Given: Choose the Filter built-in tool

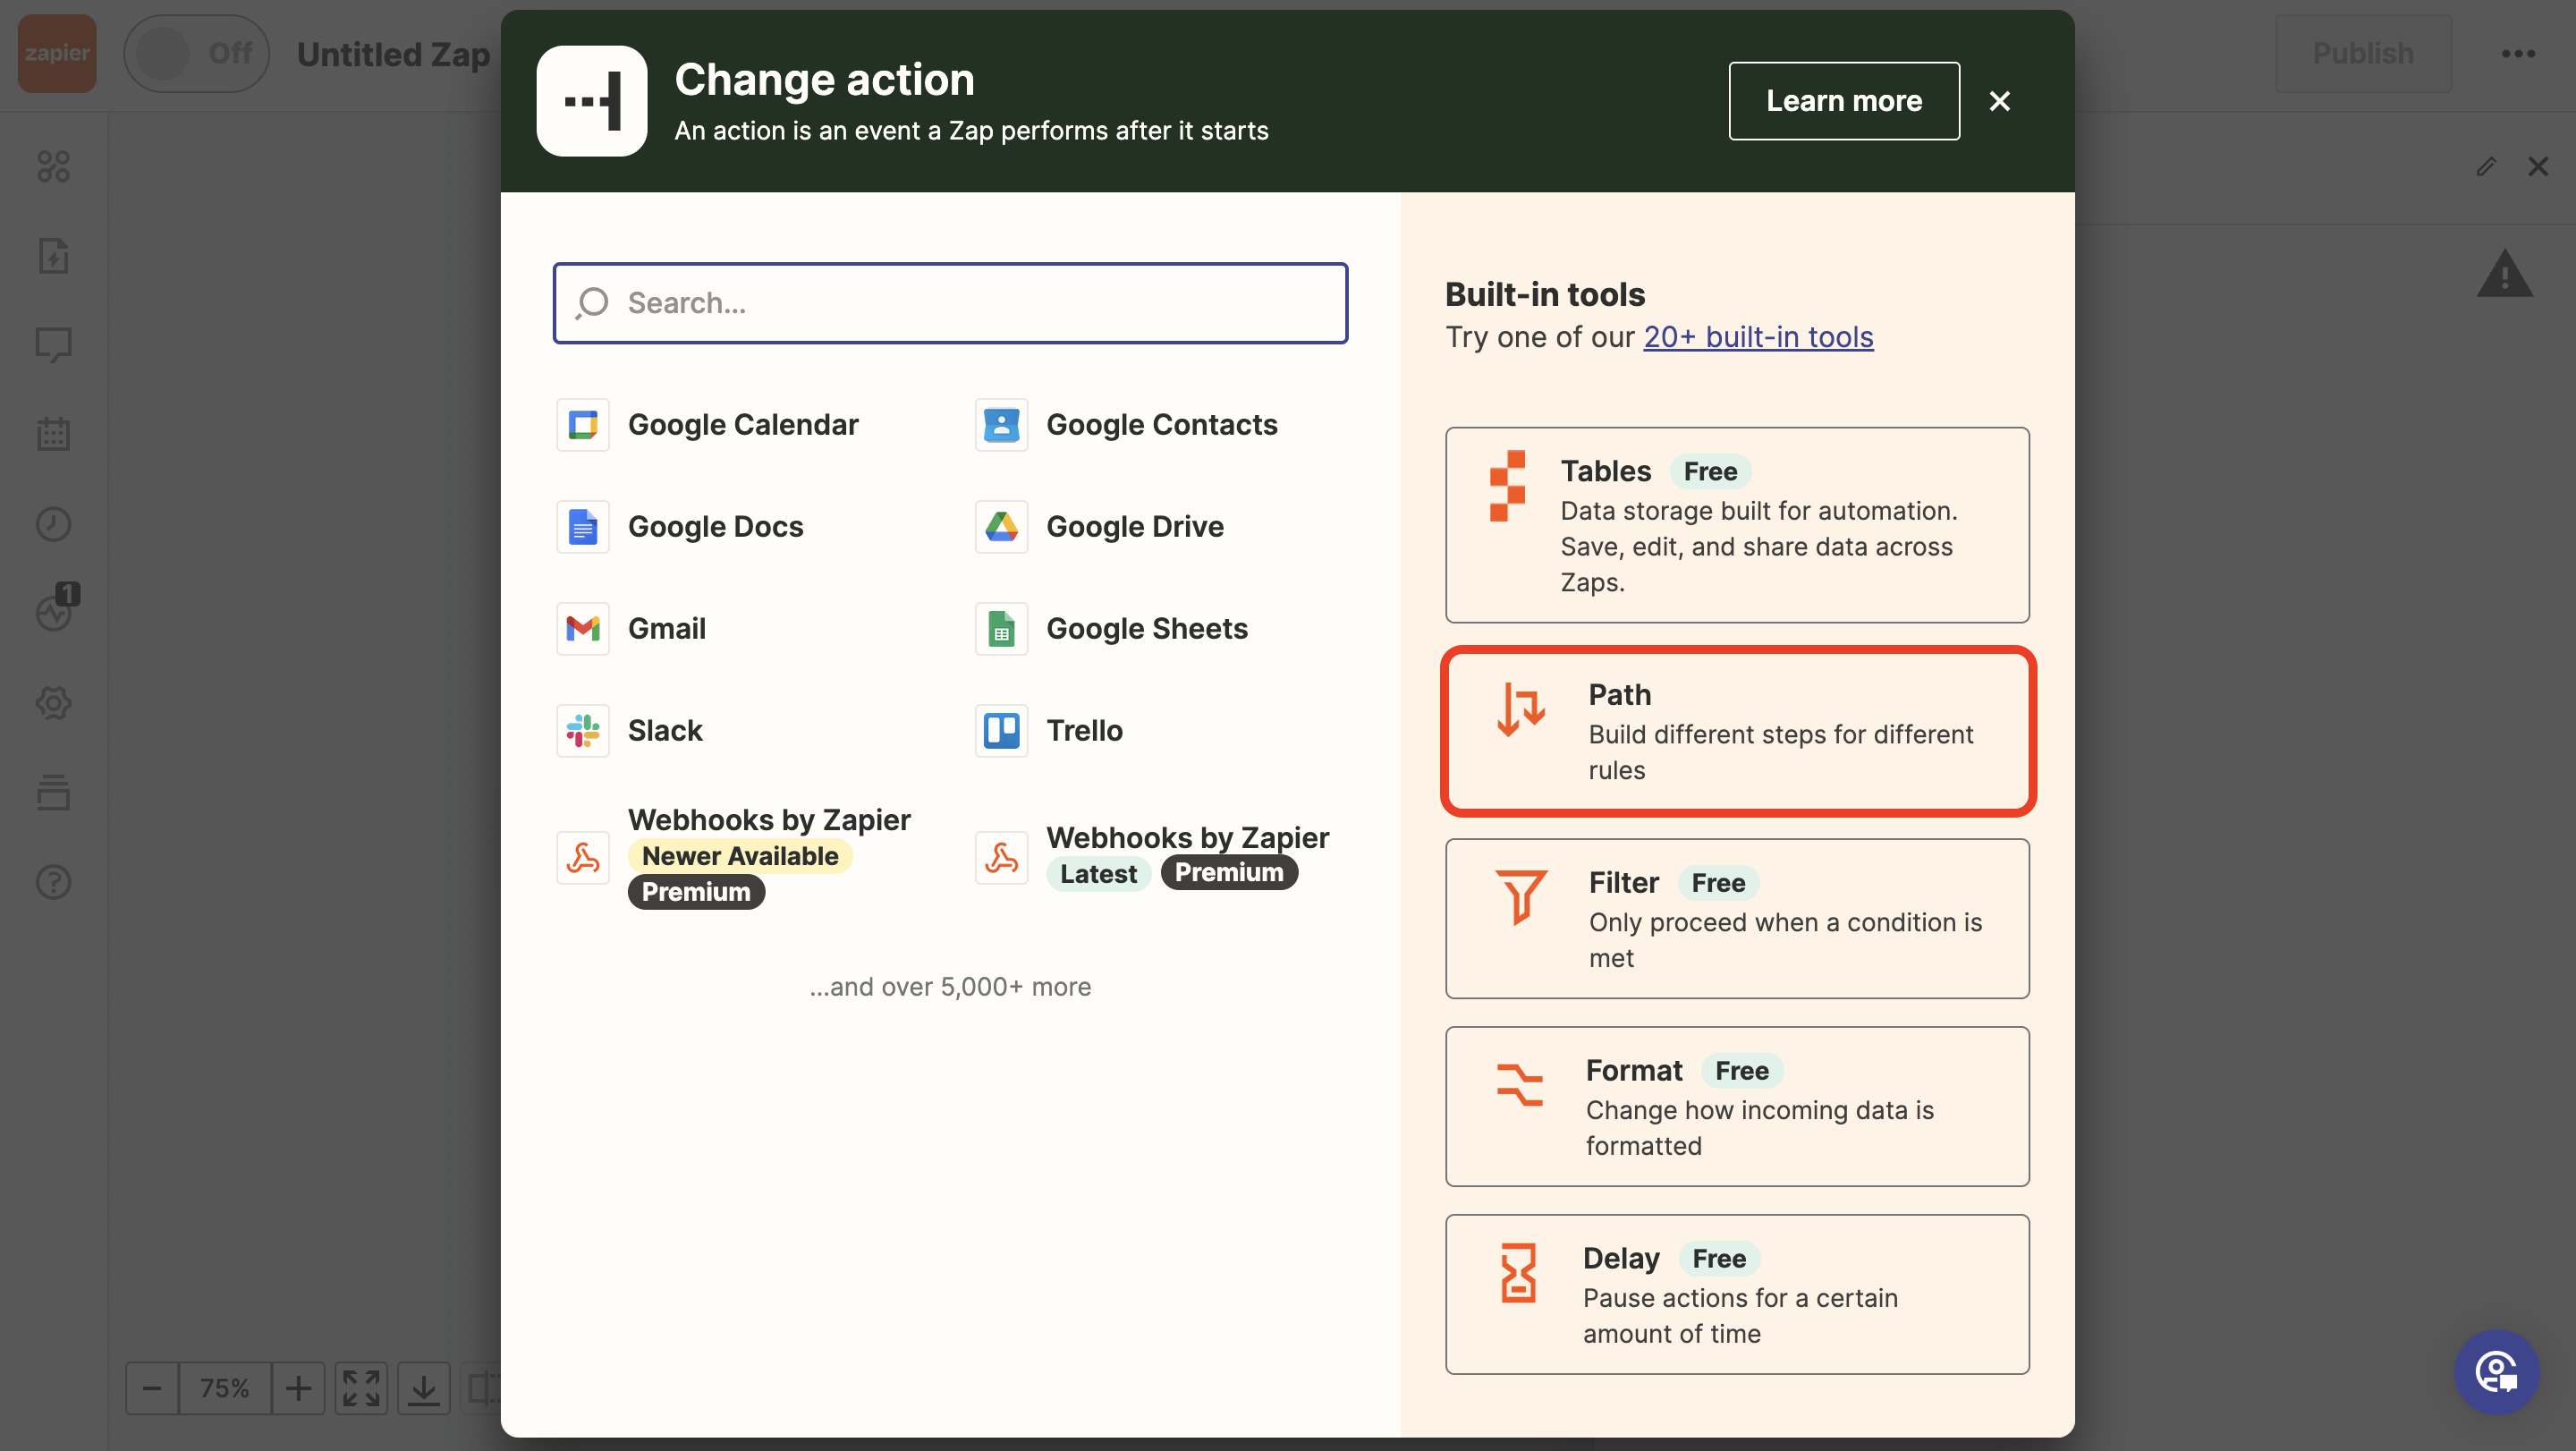Looking at the screenshot, I should click(x=1737, y=918).
